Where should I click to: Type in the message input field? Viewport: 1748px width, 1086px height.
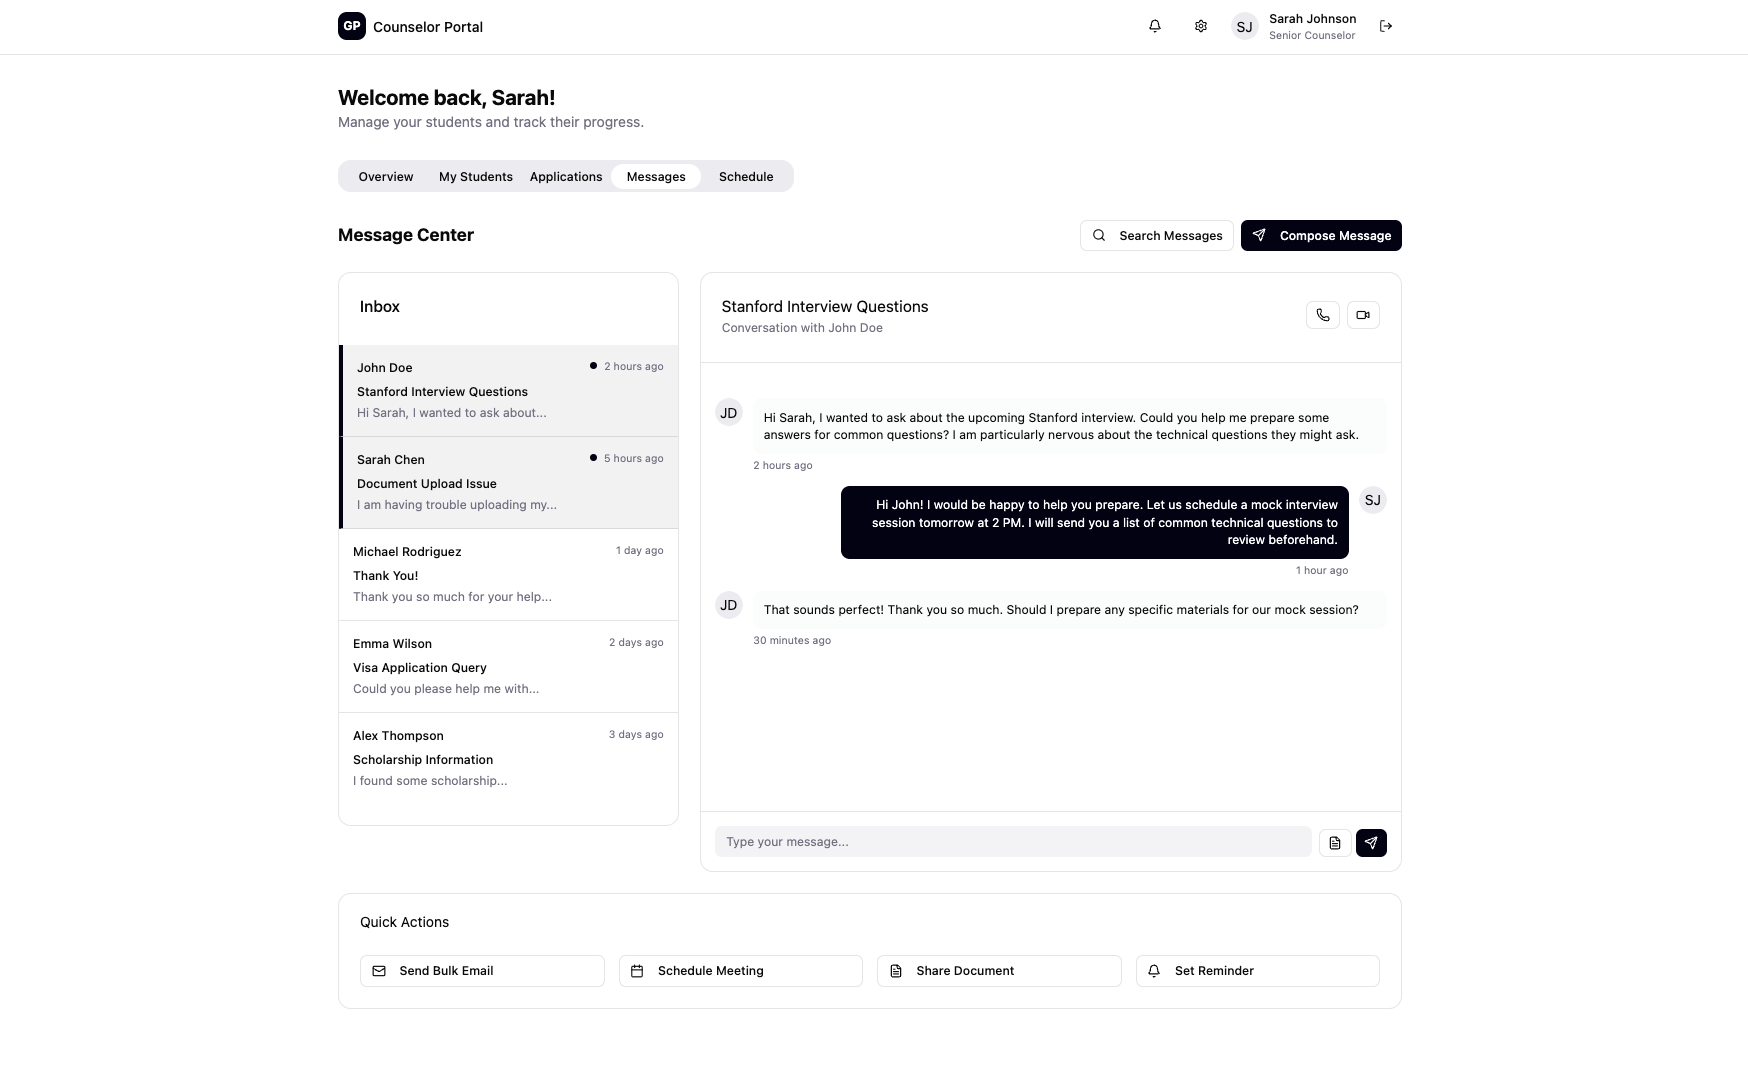[1012, 842]
